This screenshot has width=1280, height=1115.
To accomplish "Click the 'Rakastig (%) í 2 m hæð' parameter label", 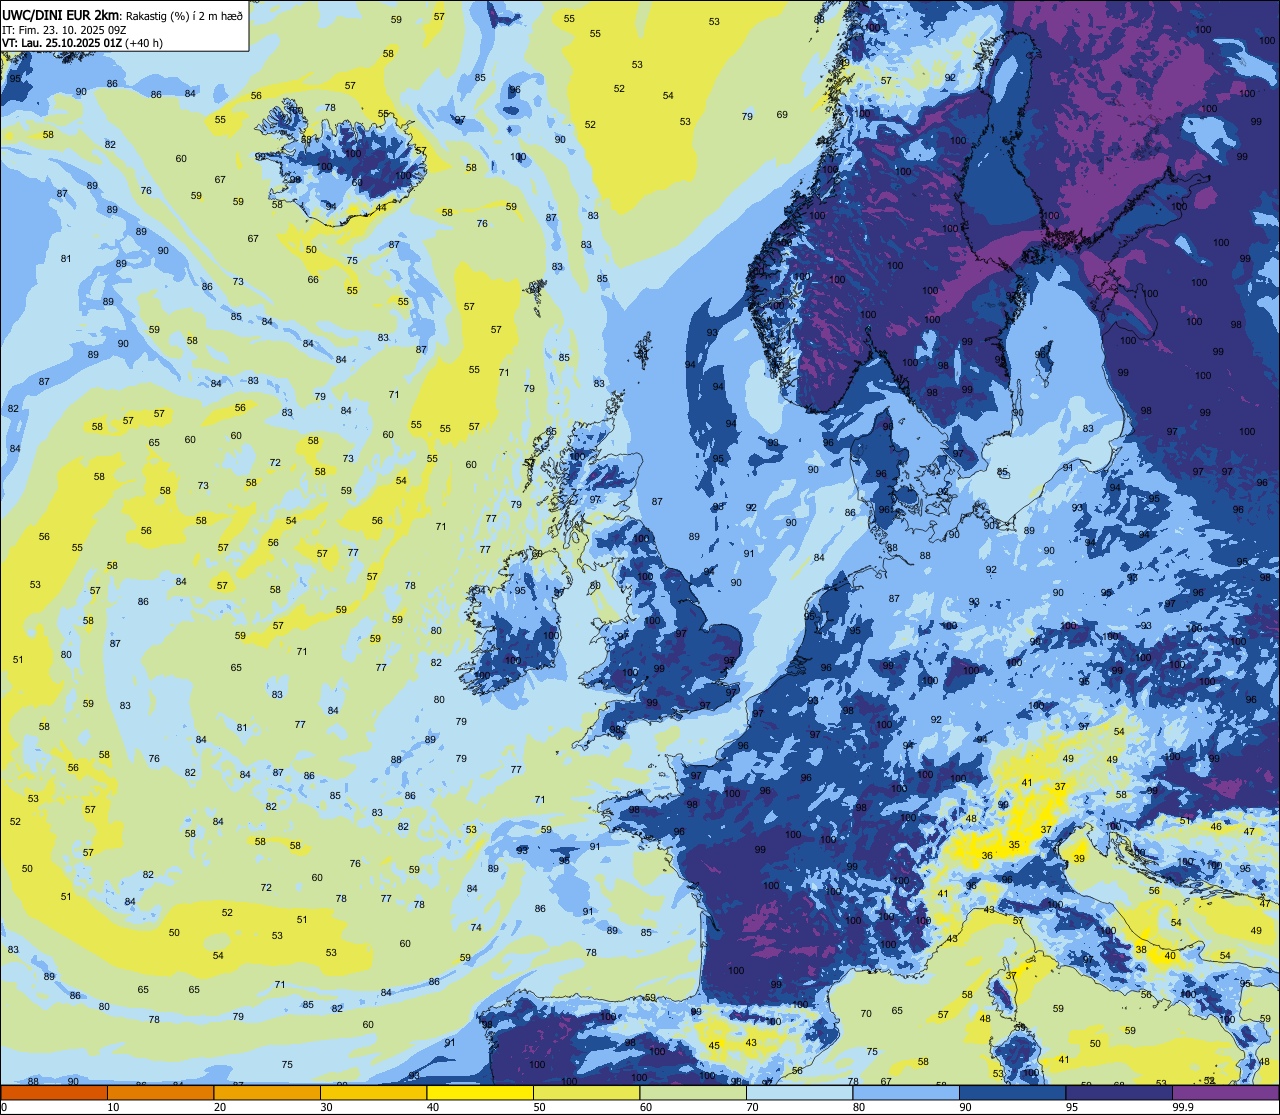I will (185, 15).
